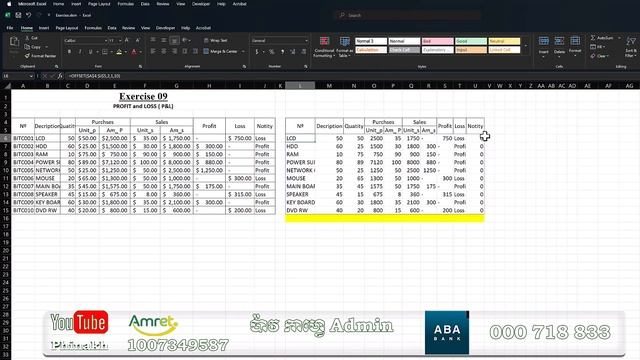Click the Orientation text-angle icon
The height and width of the screenshot is (360, 640).
(185, 40)
